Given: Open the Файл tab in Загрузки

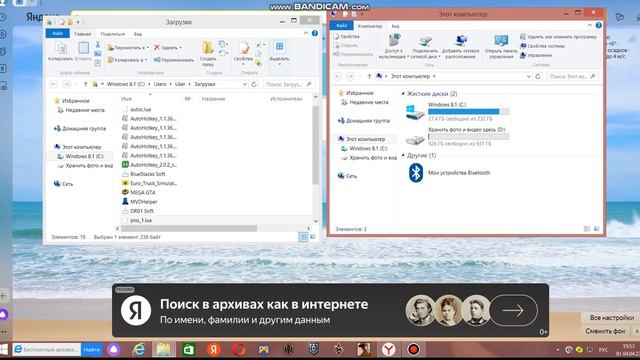Looking at the screenshot, I should coord(58,33).
